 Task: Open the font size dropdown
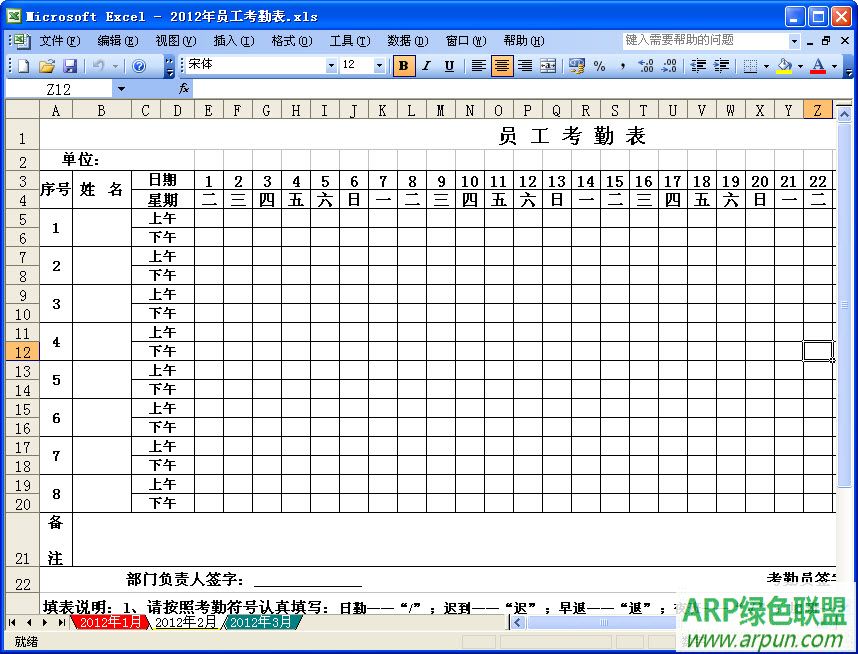pyautogui.click(x=381, y=64)
